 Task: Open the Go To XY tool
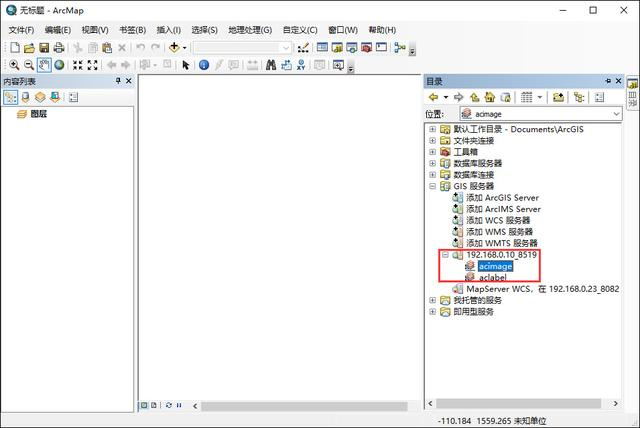(x=301, y=65)
